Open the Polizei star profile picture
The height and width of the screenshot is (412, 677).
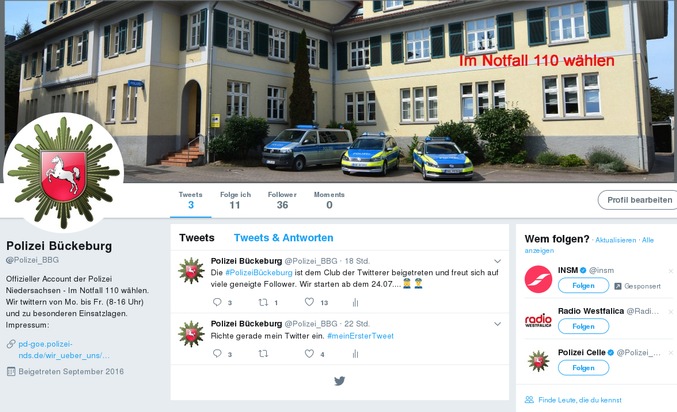tap(63, 173)
